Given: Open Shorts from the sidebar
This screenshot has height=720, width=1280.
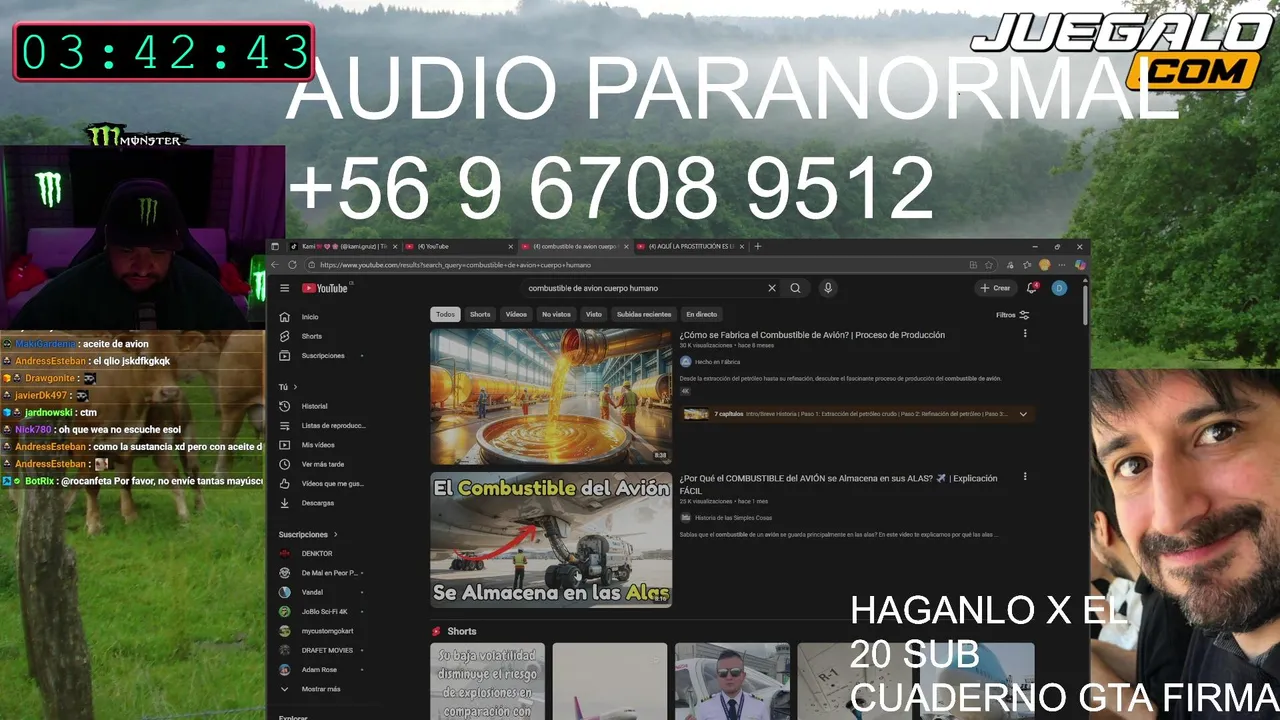Looking at the screenshot, I should (x=312, y=336).
